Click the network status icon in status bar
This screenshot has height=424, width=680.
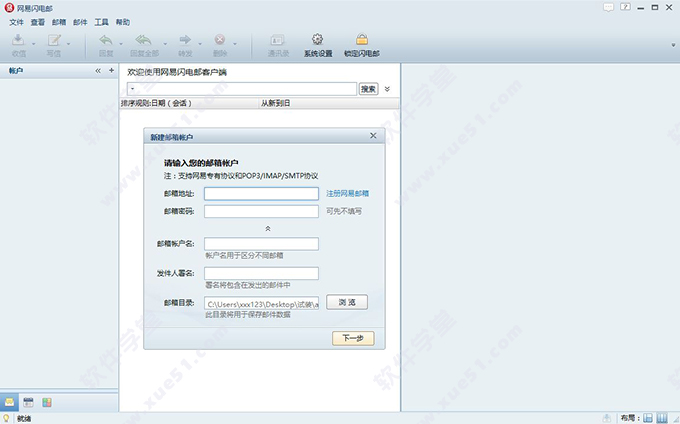(607, 418)
